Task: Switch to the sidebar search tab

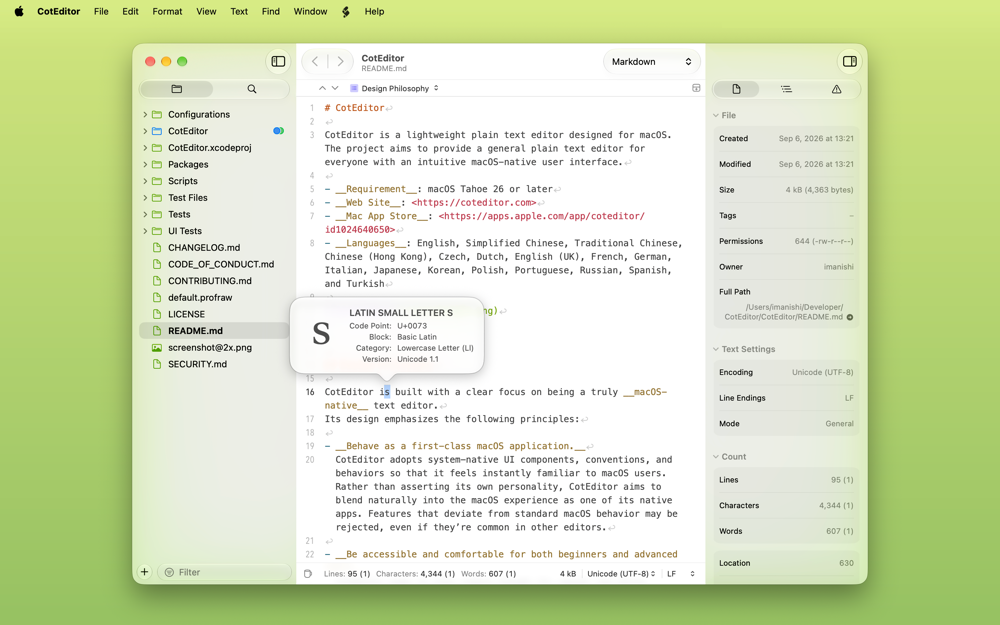Action: pos(252,89)
